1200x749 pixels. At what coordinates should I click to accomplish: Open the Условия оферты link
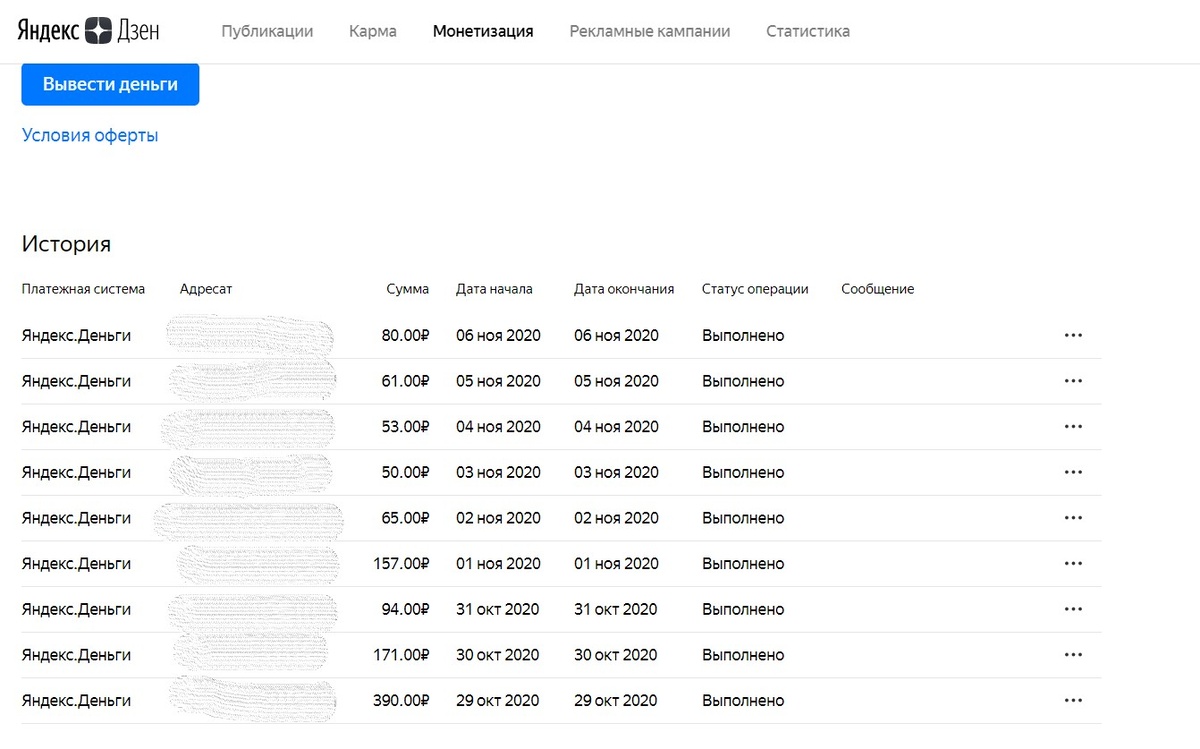click(x=89, y=134)
